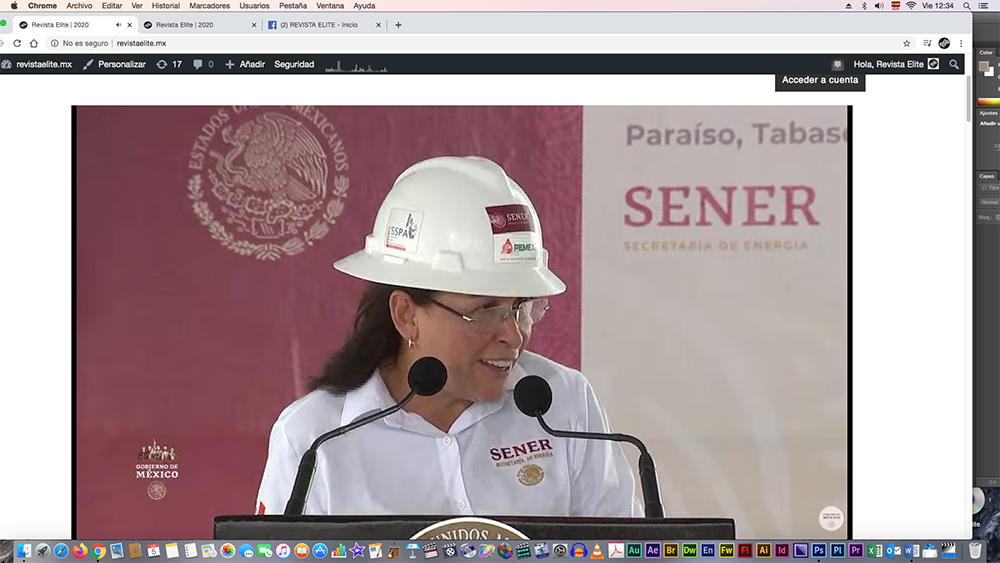The width and height of the screenshot is (1000, 563).
Task: Open Chrome media controls icon
Action: pos(927,43)
